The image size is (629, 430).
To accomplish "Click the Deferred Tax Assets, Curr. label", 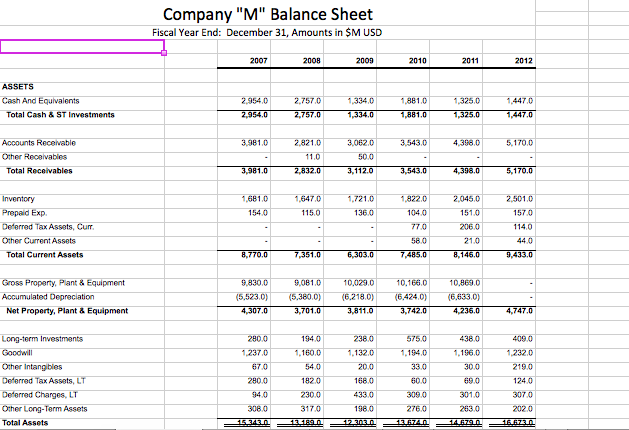I will [x=49, y=228].
